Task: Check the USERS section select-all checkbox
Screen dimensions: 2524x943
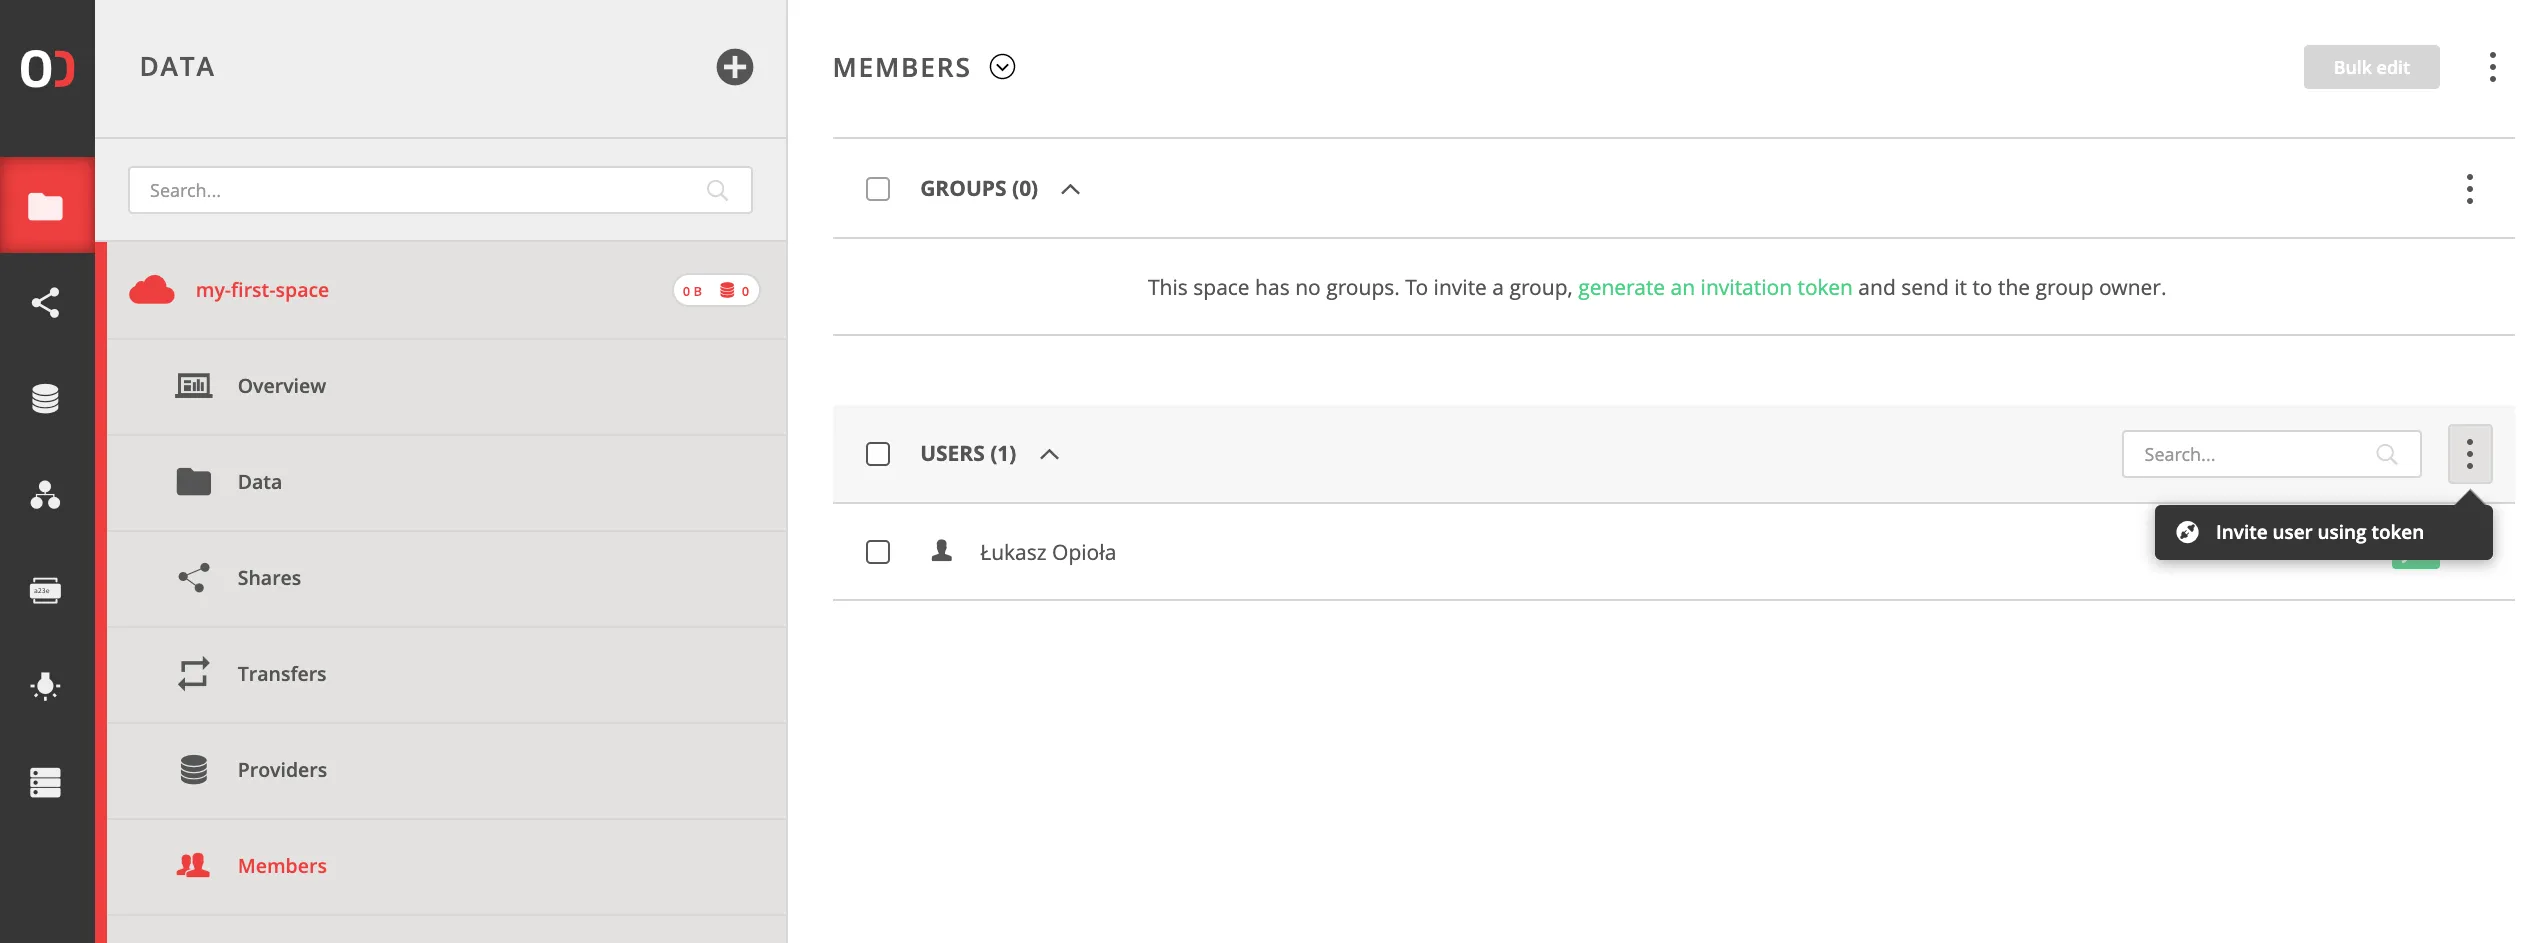Action: click(x=878, y=453)
